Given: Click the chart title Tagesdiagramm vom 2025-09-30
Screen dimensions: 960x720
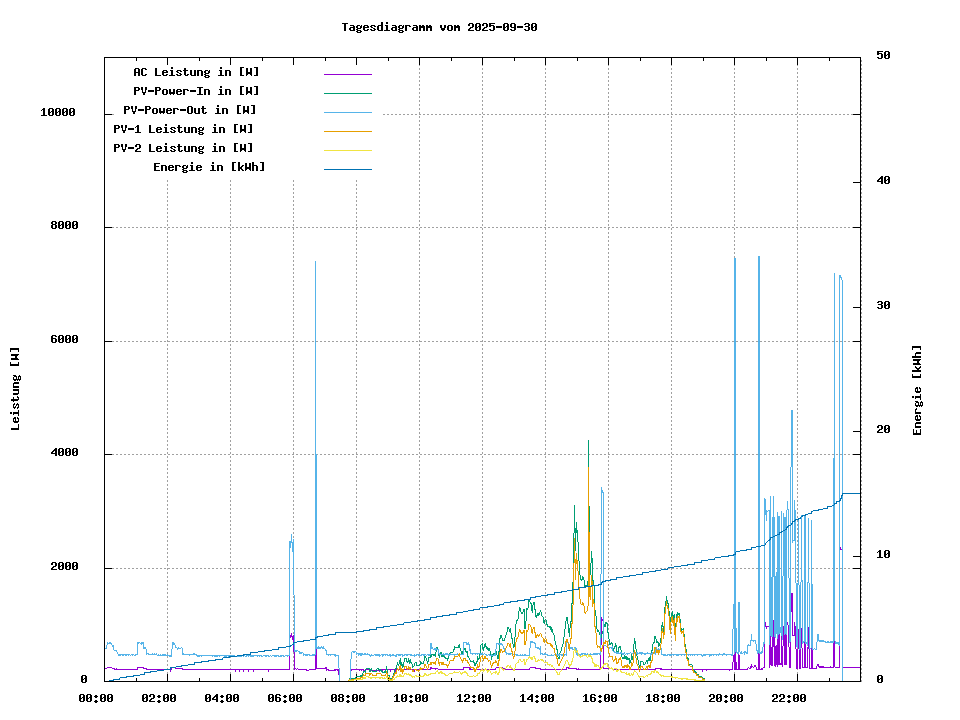Looking at the screenshot, I should coord(439,27).
